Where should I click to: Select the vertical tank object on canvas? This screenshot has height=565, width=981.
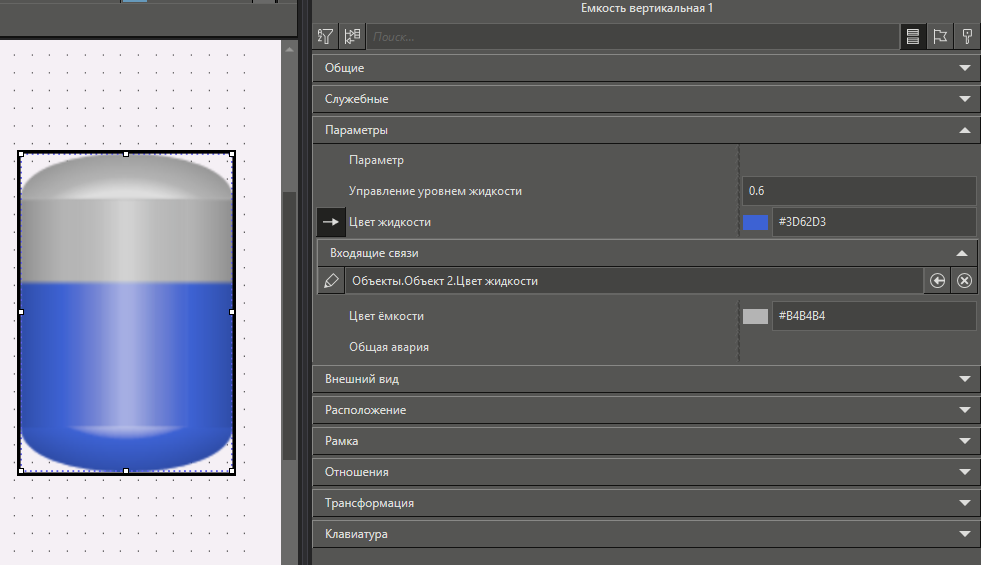pos(126,312)
